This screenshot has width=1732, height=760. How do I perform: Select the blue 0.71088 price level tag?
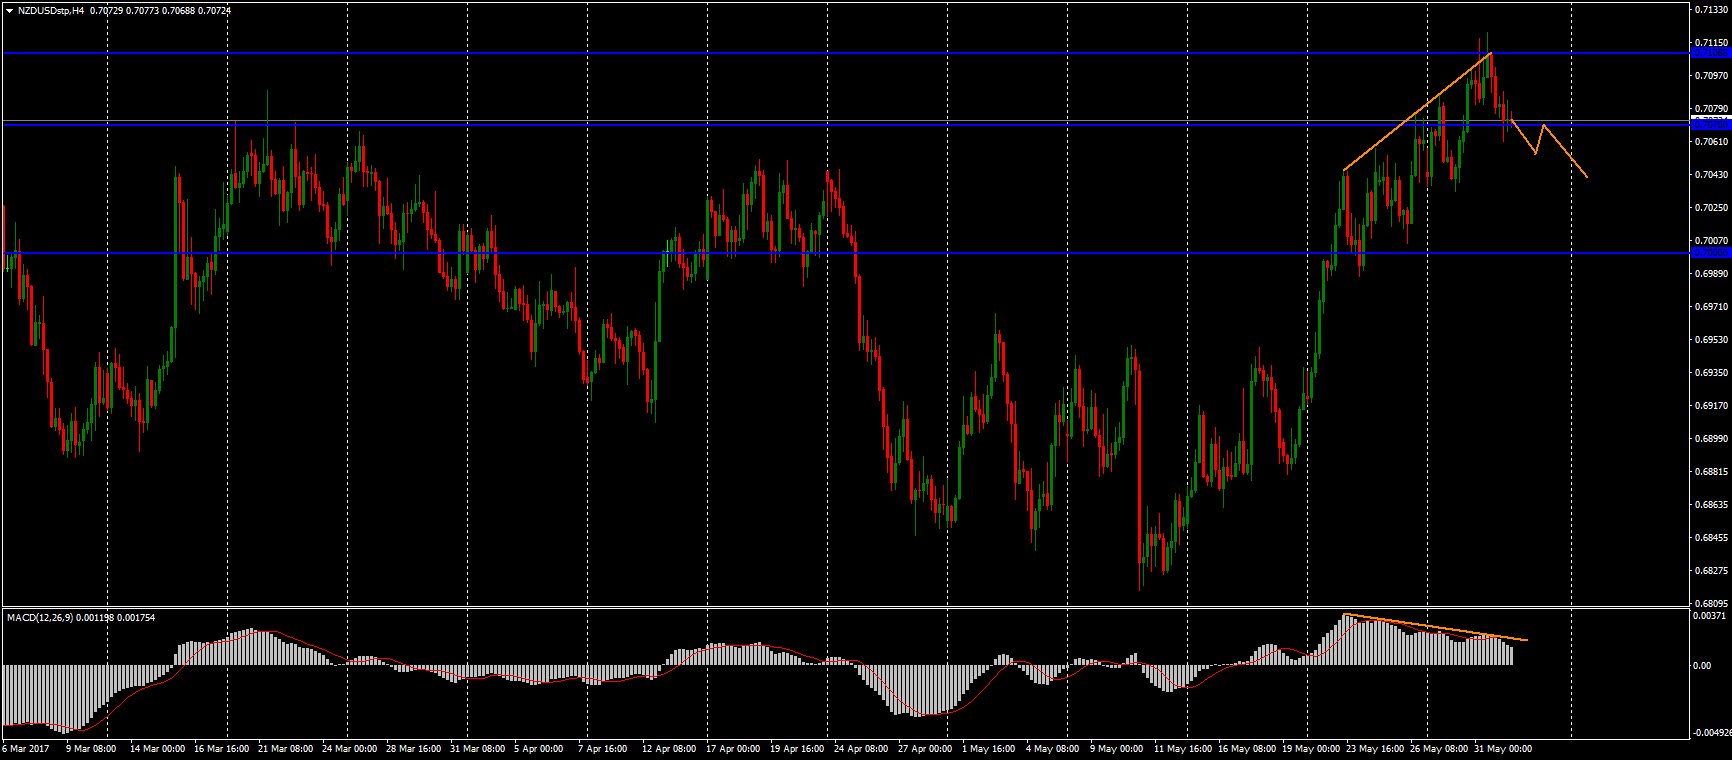pos(1710,53)
